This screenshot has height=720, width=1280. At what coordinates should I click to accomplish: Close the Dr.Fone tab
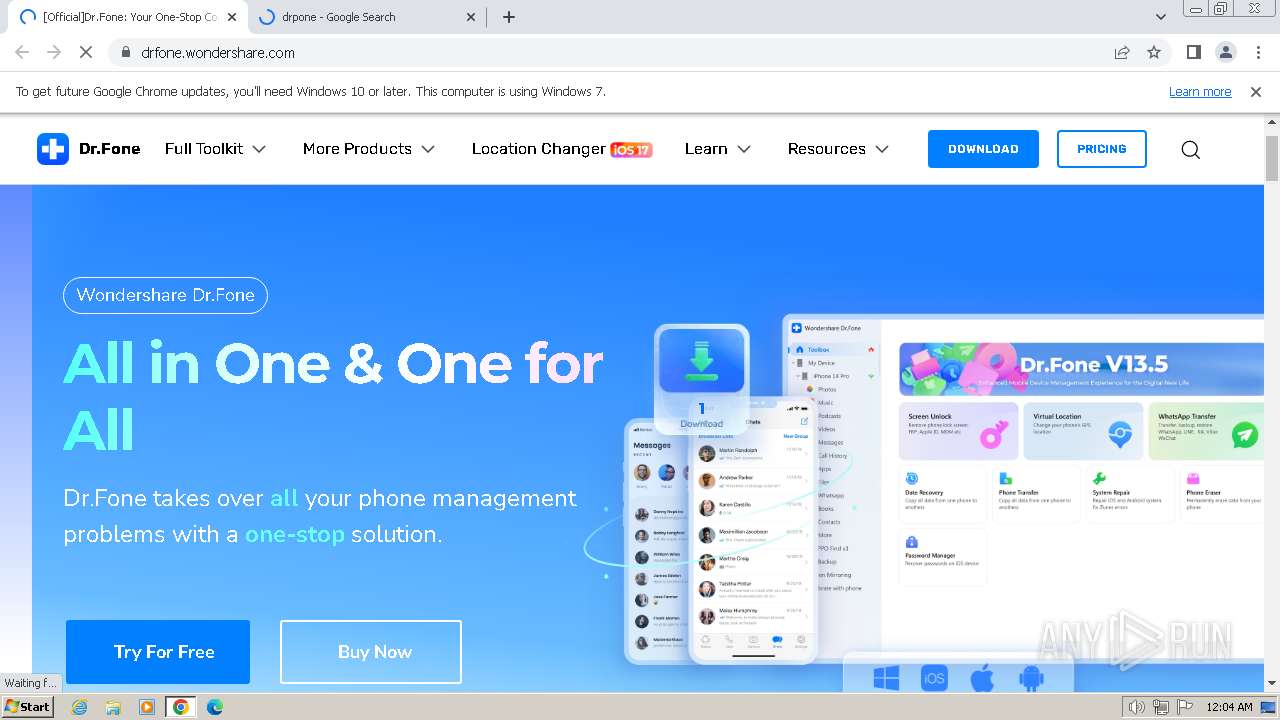pyautogui.click(x=232, y=17)
